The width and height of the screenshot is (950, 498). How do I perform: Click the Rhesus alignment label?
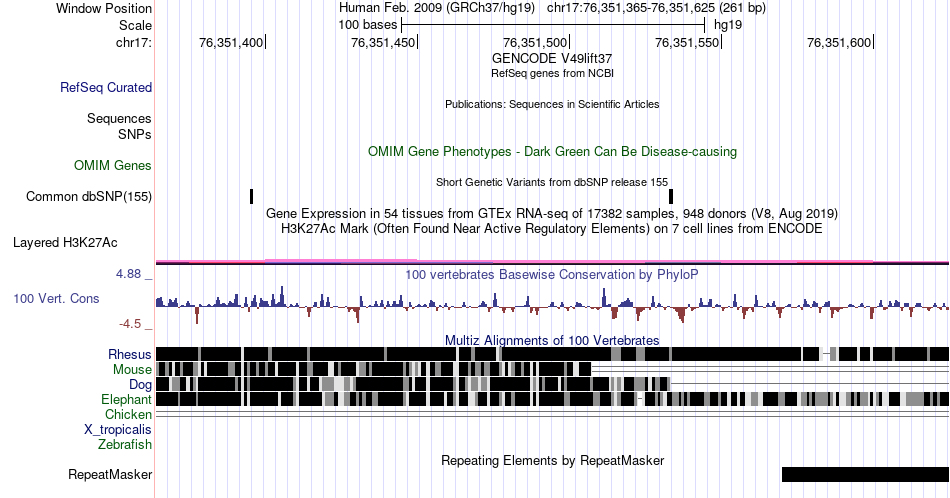(x=130, y=354)
